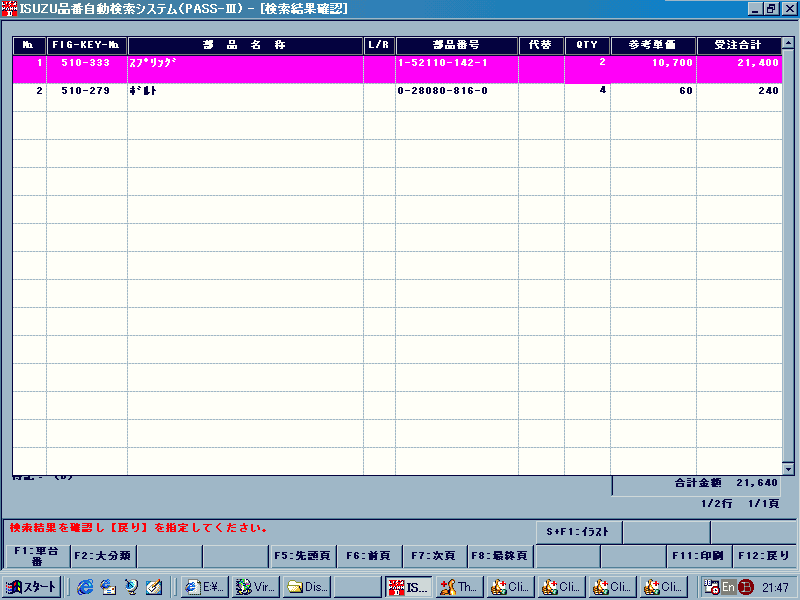Click the scroll down arrow of results table
The height and width of the screenshot is (600, 800).
(788, 469)
